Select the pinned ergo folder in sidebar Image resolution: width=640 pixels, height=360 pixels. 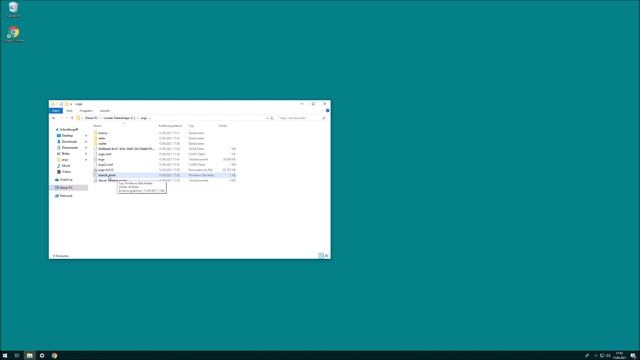[64, 160]
